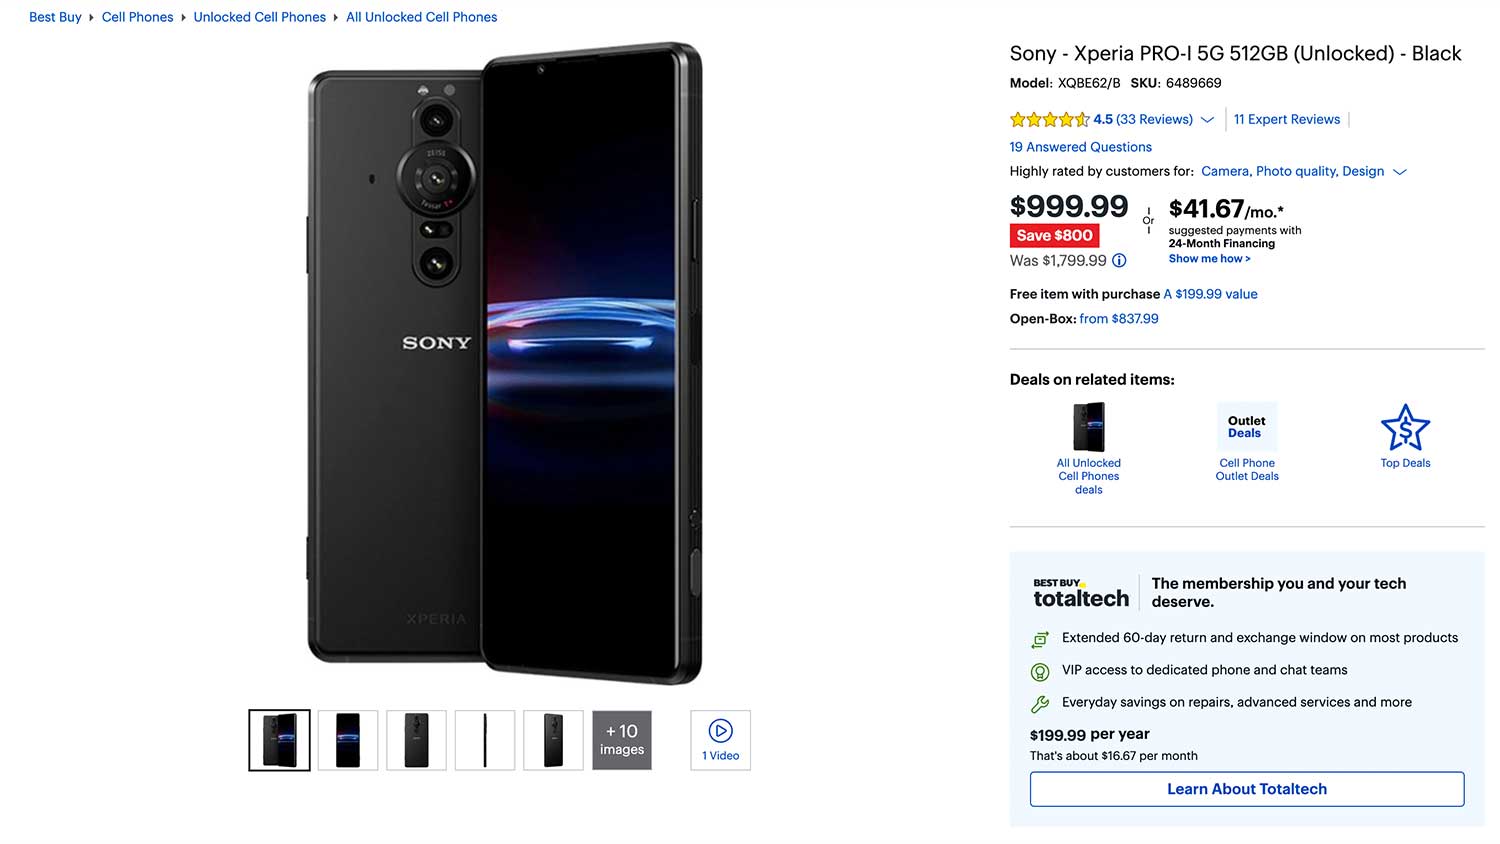Play the 1 Video icon
This screenshot has width=1500, height=844.
[x=720, y=732]
